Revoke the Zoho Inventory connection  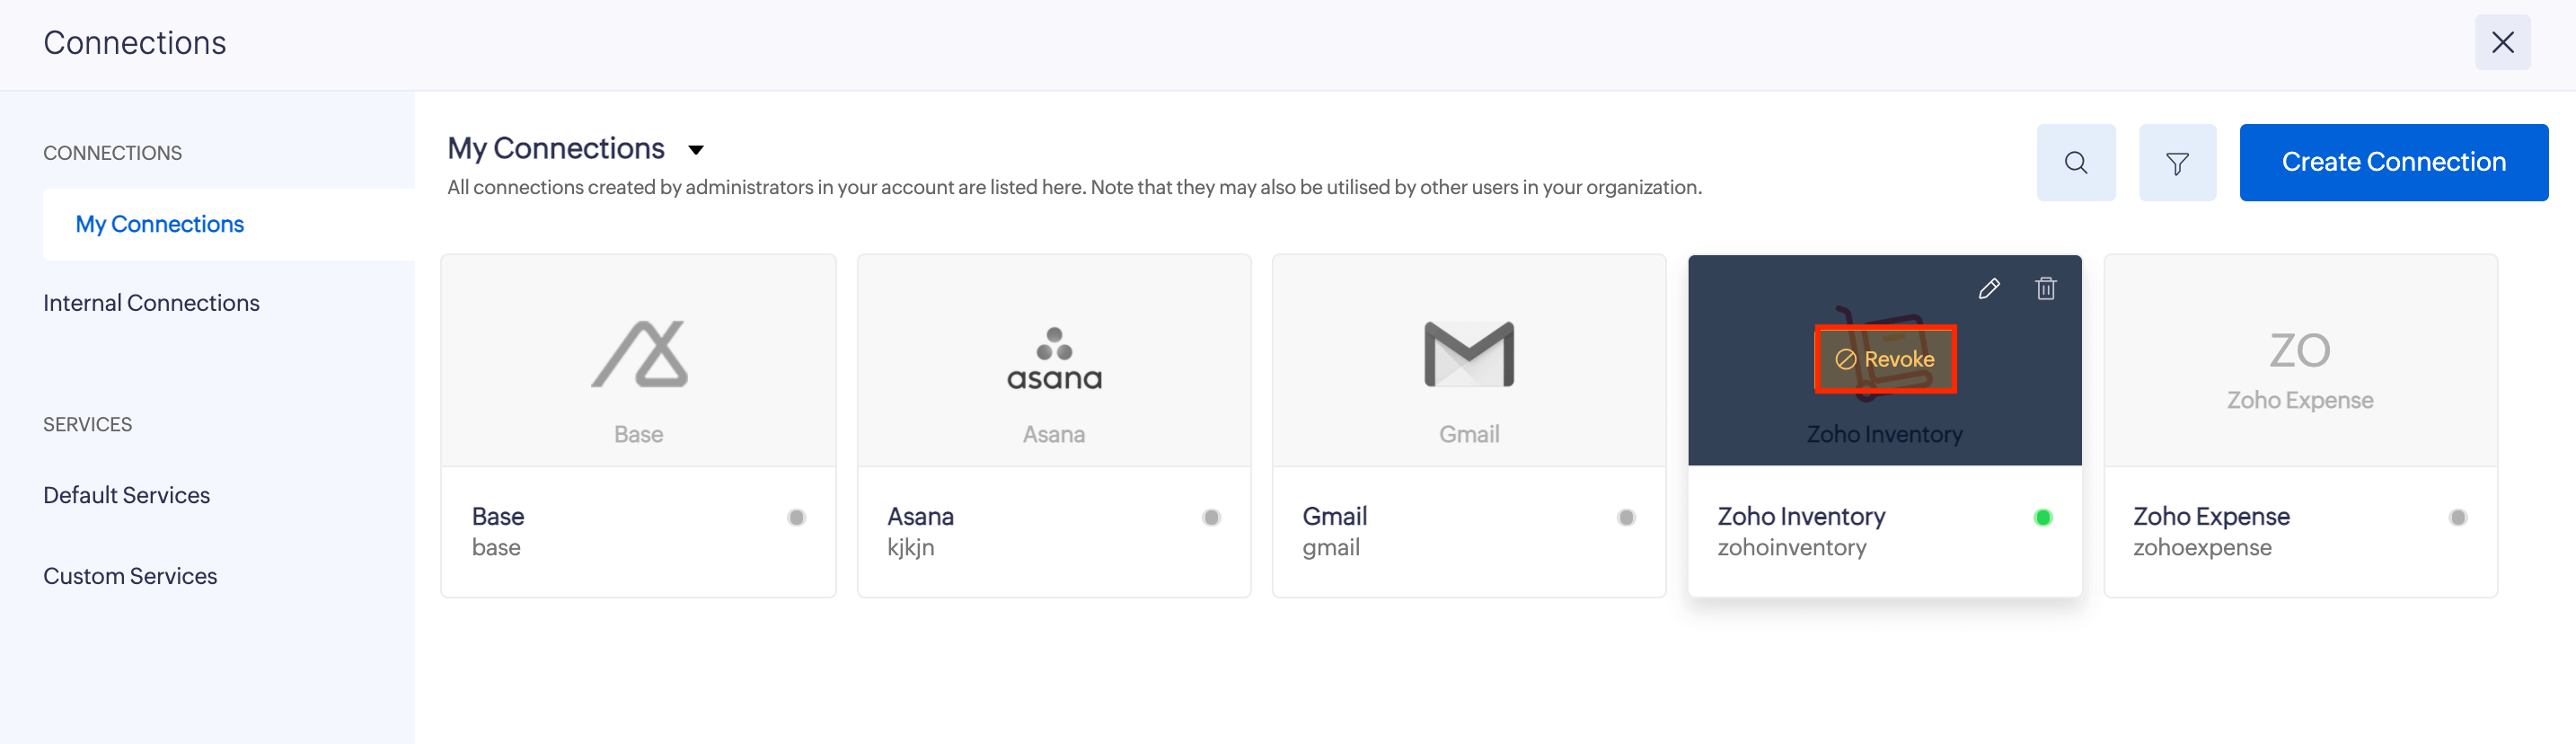tap(1885, 359)
